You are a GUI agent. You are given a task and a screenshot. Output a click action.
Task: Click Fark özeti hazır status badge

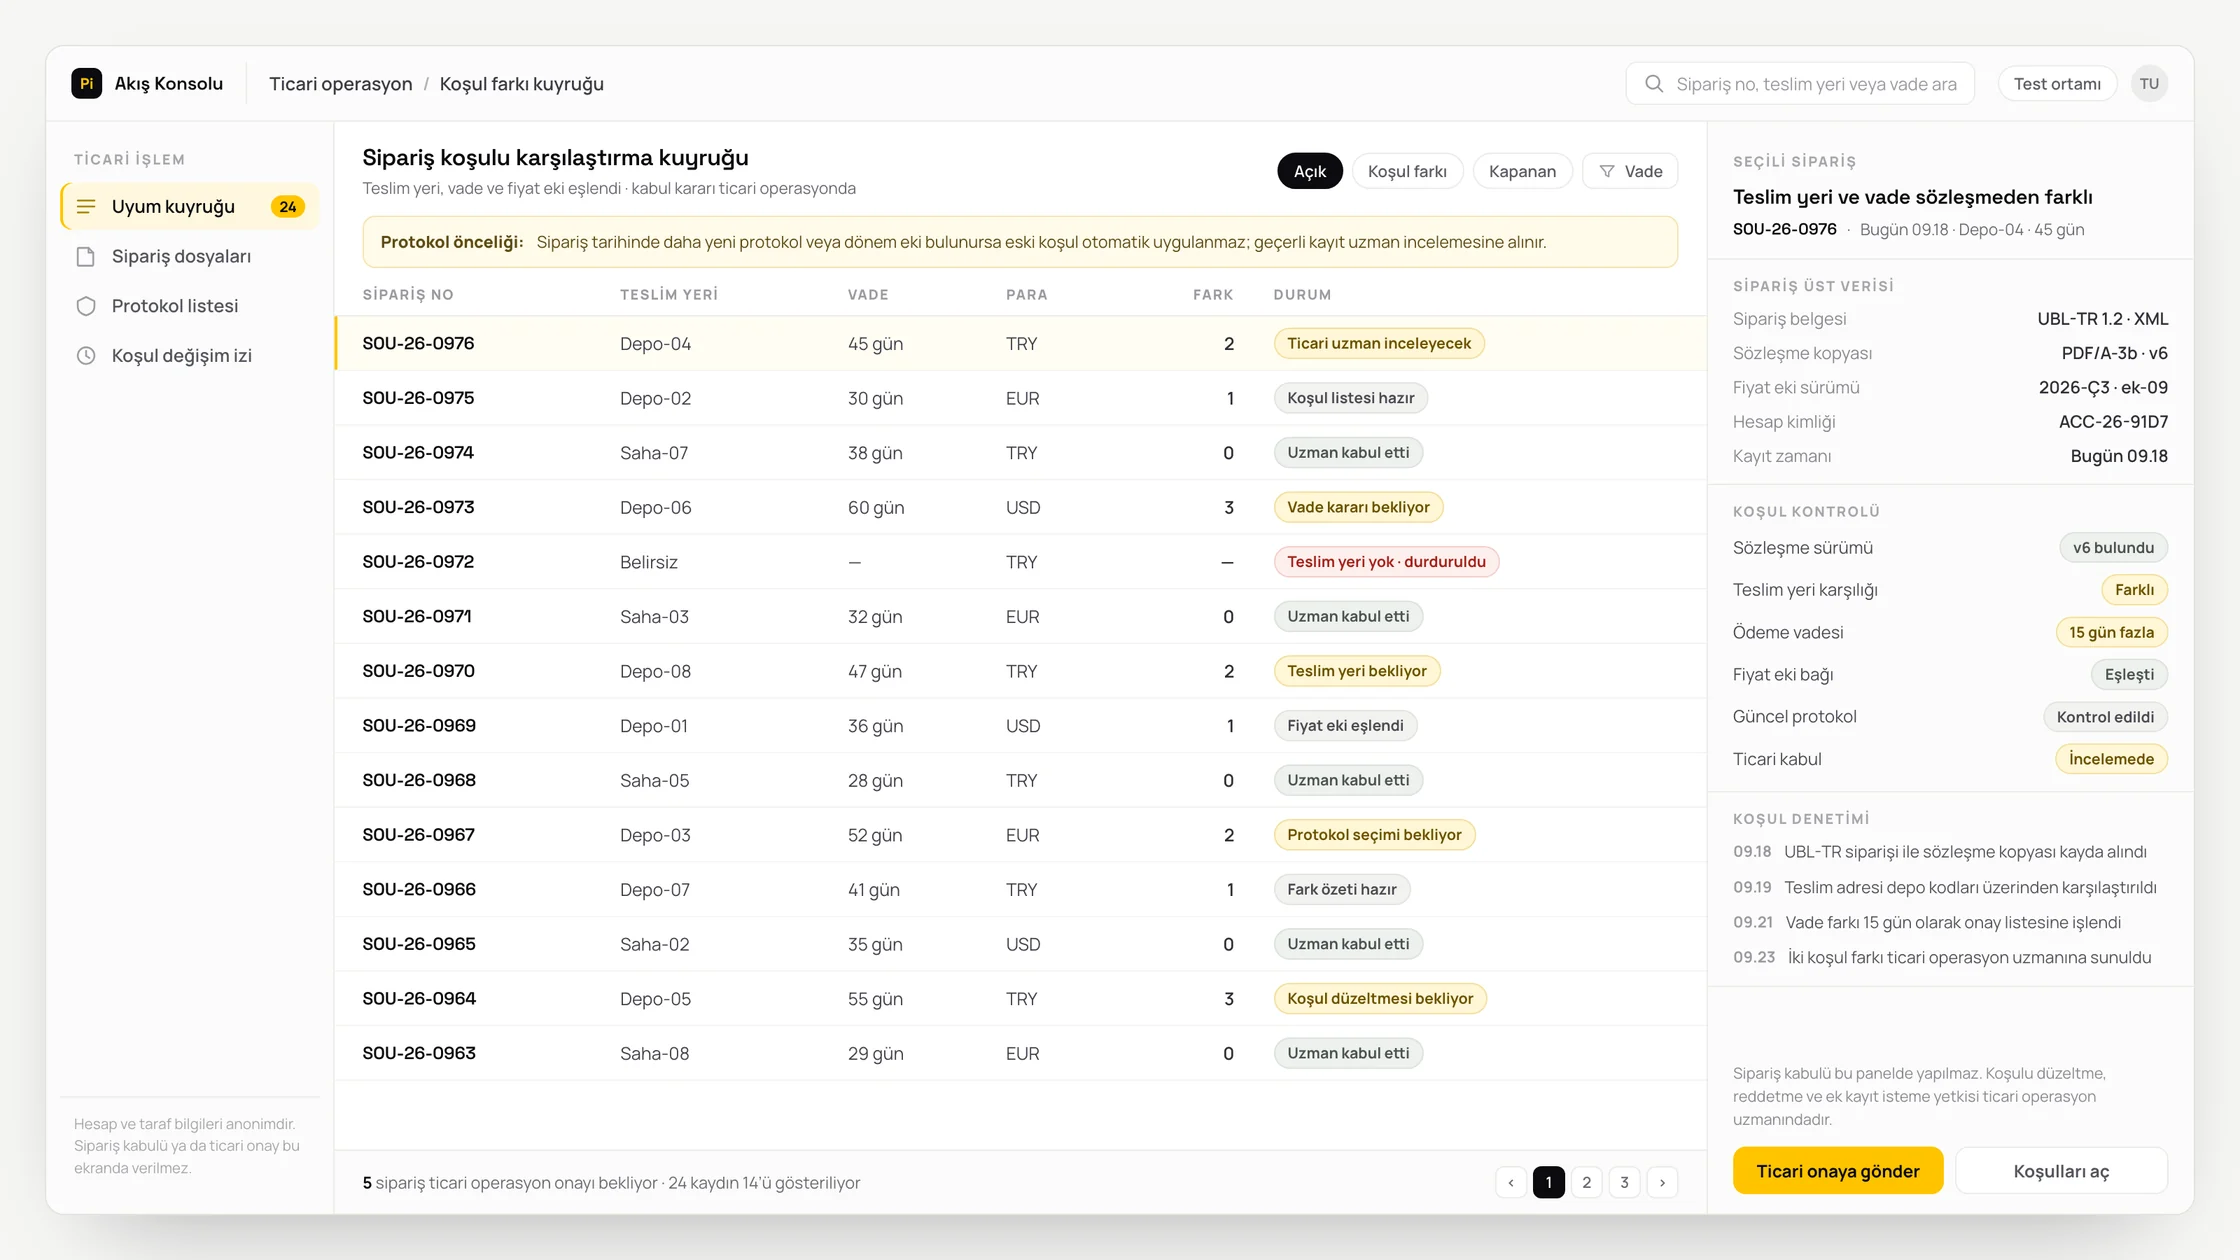[1342, 889]
